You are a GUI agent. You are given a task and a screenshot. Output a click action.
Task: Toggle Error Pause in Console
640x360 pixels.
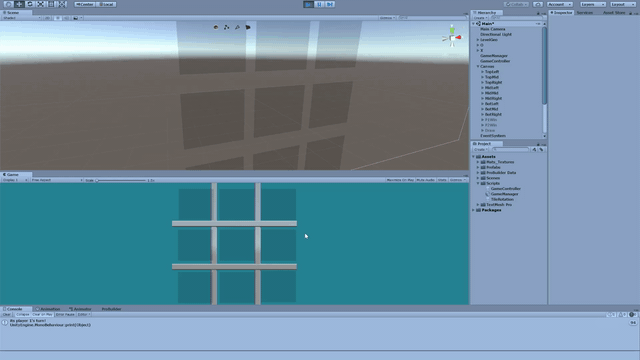click(x=65, y=315)
